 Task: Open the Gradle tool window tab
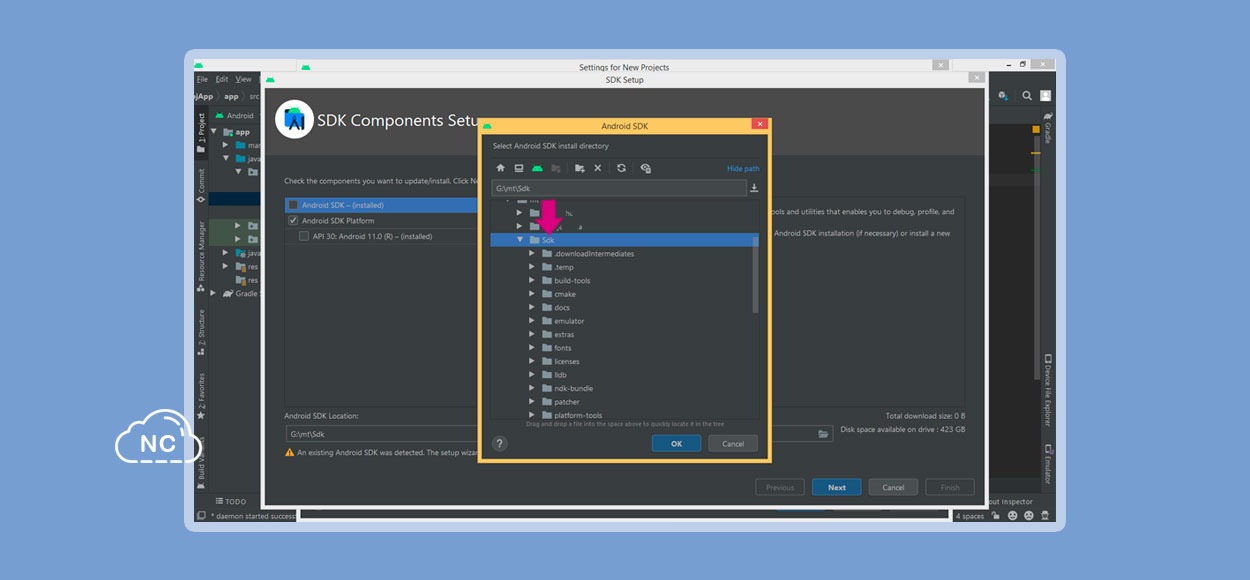1047,128
